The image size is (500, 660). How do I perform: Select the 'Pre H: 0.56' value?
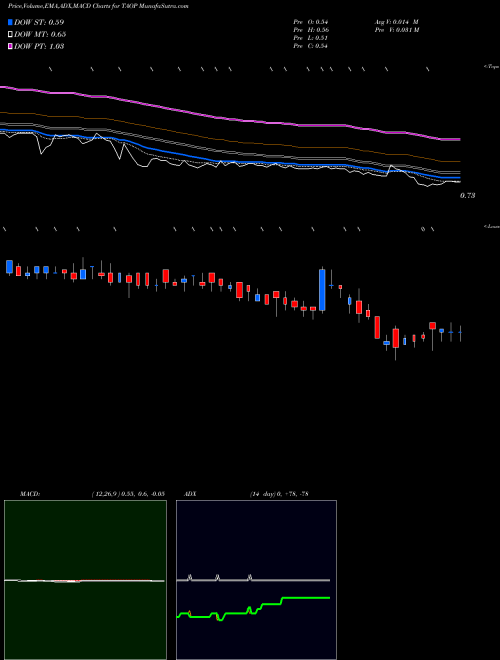pos(311,30)
